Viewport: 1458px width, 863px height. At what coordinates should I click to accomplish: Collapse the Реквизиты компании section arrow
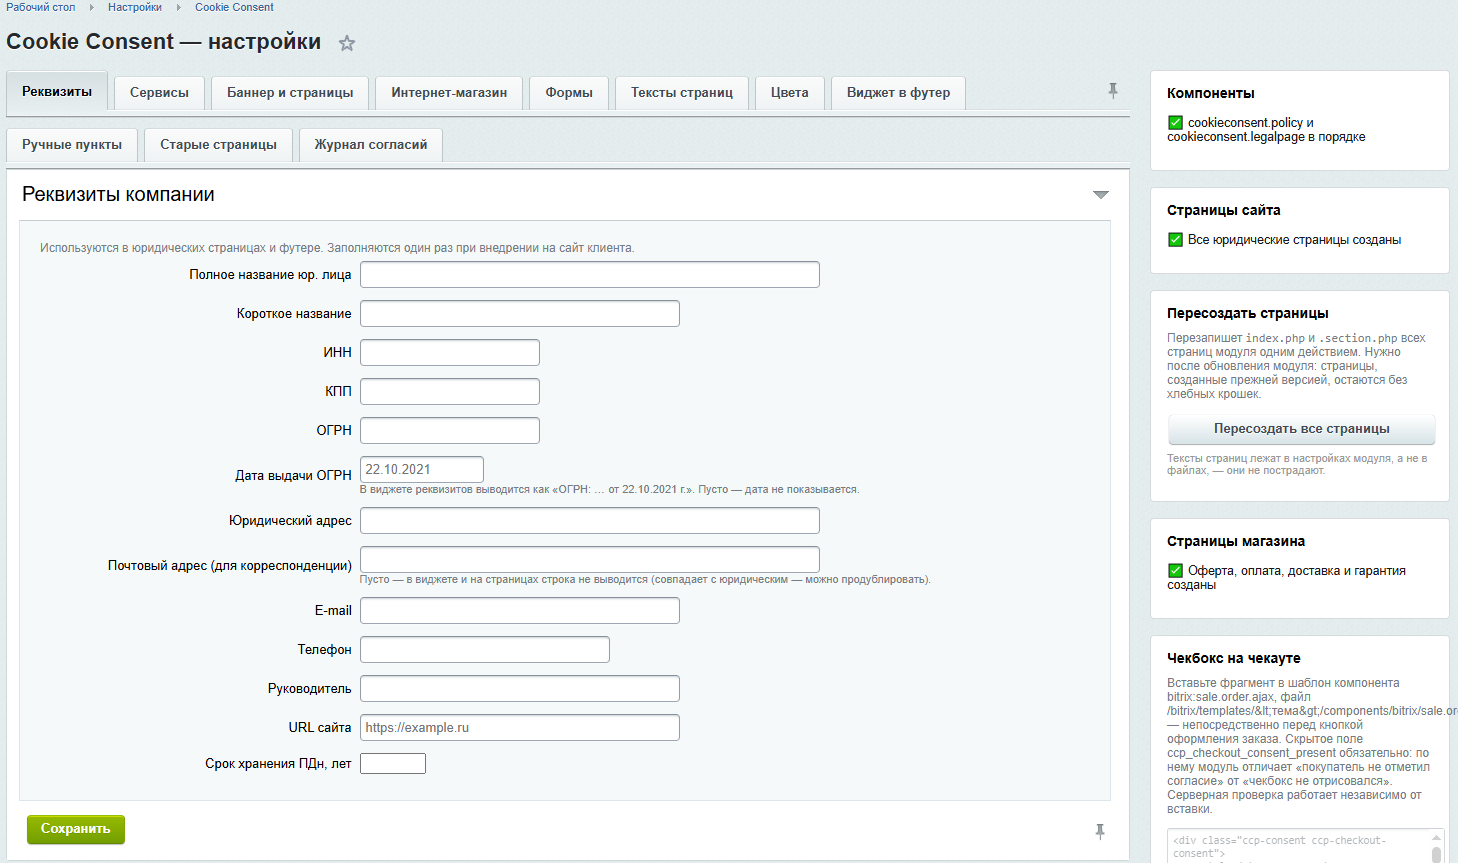(x=1101, y=195)
